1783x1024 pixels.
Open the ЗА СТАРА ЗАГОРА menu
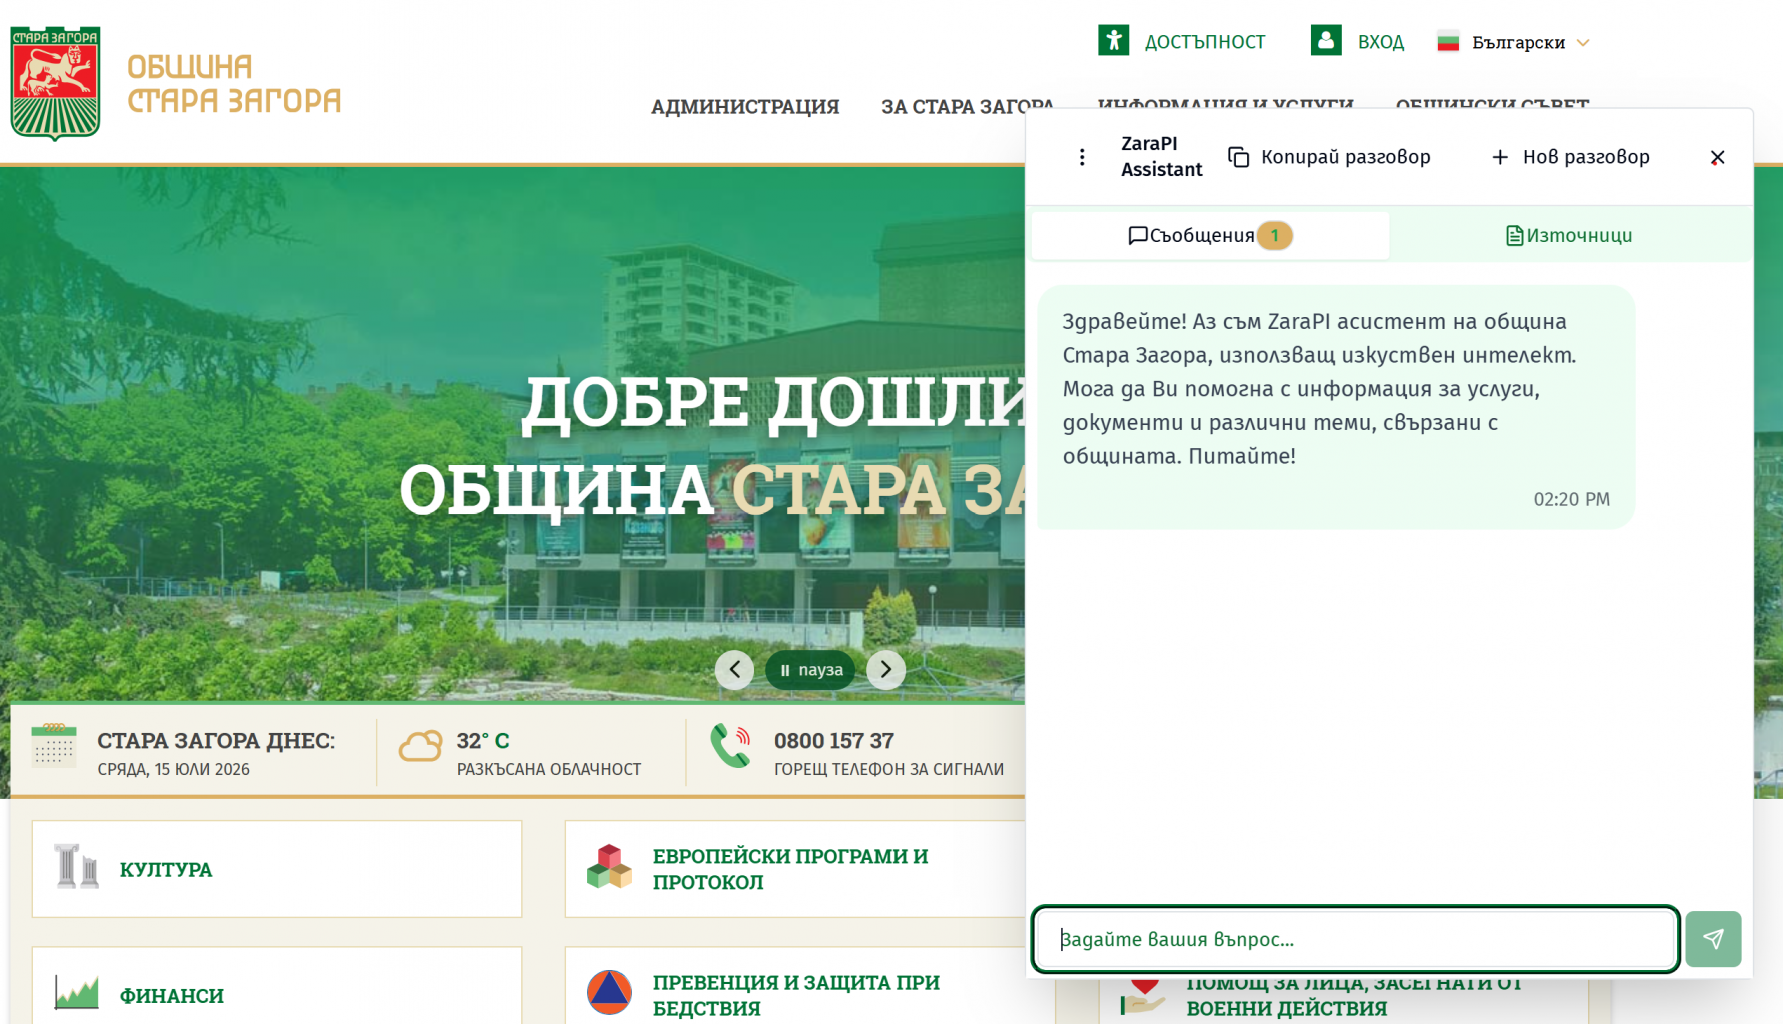967,106
